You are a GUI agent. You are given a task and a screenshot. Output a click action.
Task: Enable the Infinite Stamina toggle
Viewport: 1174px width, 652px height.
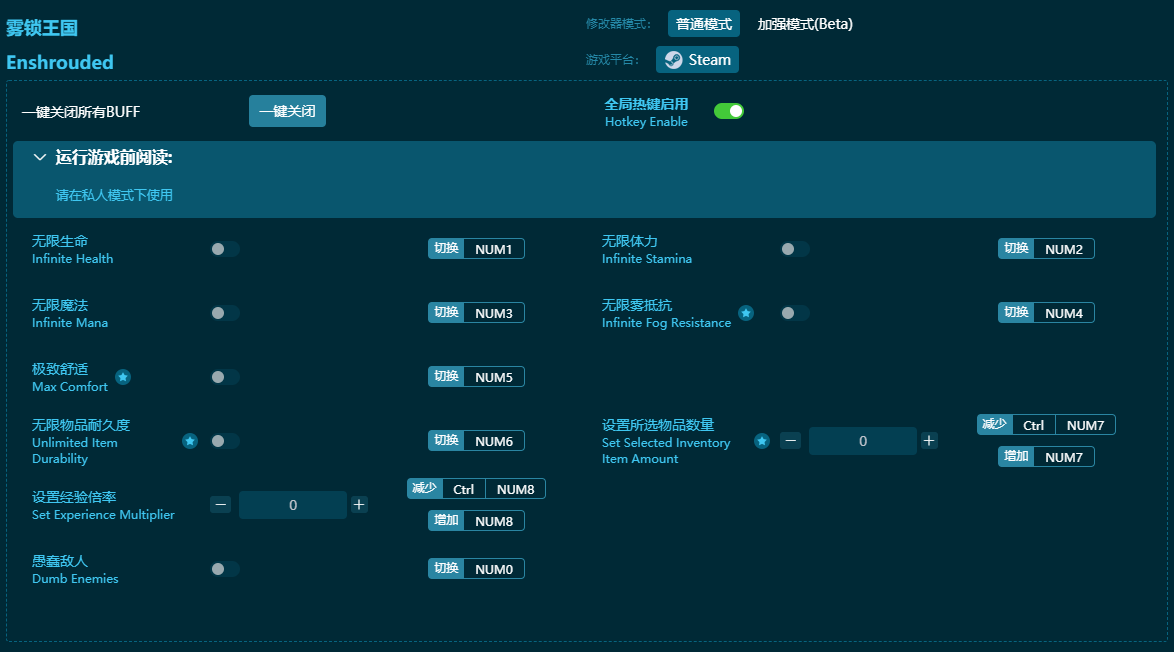pos(794,249)
